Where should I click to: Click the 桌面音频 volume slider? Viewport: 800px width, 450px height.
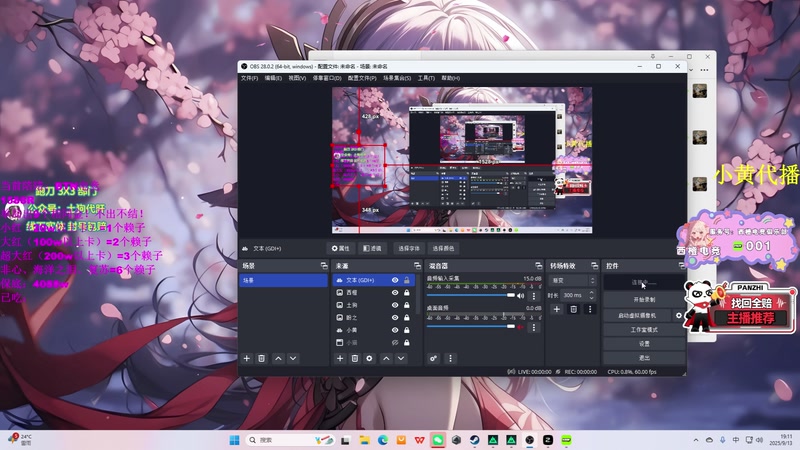pos(470,327)
